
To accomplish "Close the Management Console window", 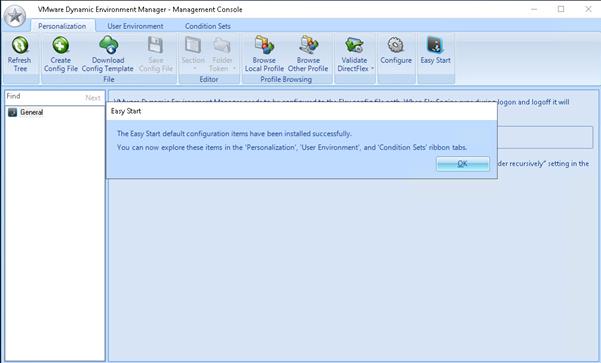I will point(588,9).
